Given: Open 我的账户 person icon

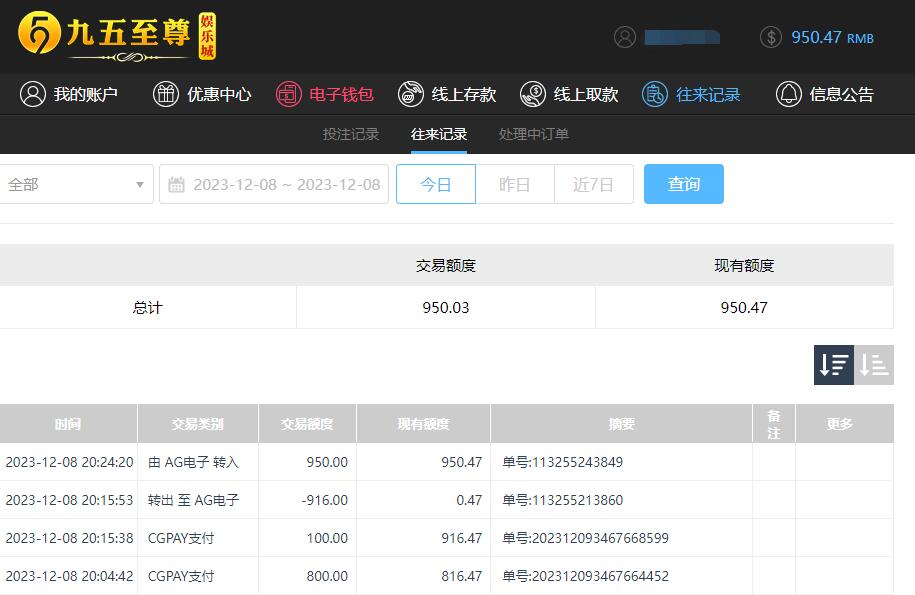Looking at the screenshot, I should tap(33, 94).
